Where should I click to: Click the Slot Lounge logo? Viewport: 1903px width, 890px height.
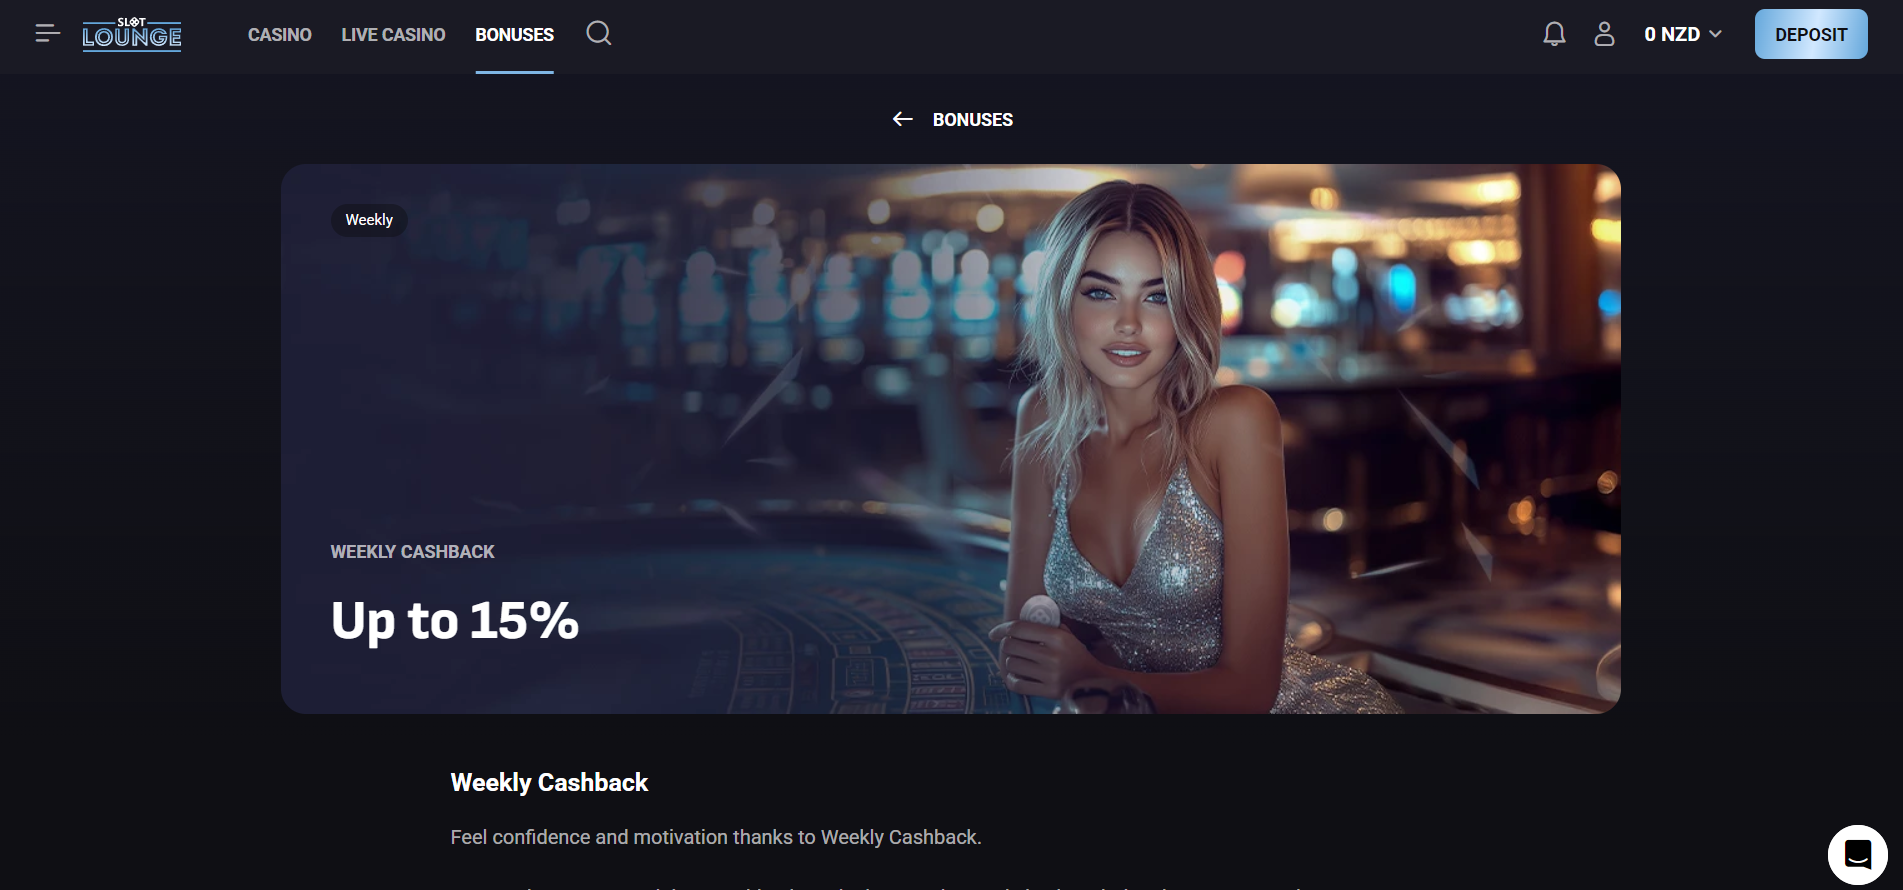click(x=132, y=34)
